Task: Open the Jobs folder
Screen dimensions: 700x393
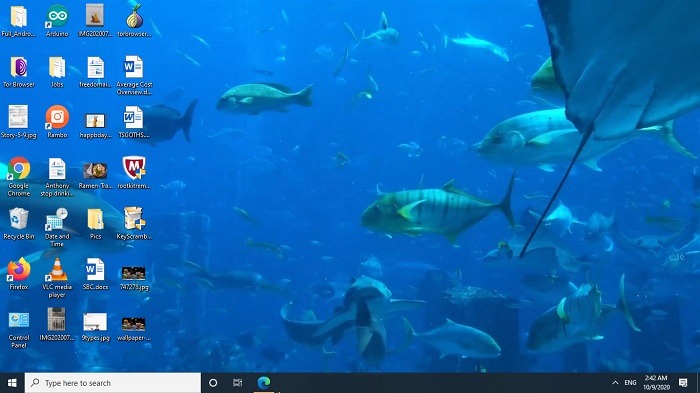Action: pyautogui.click(x=57, y=68)
